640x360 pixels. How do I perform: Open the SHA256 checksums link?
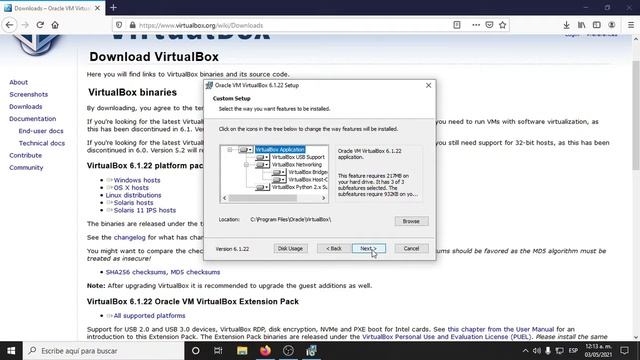coord(136,272)
